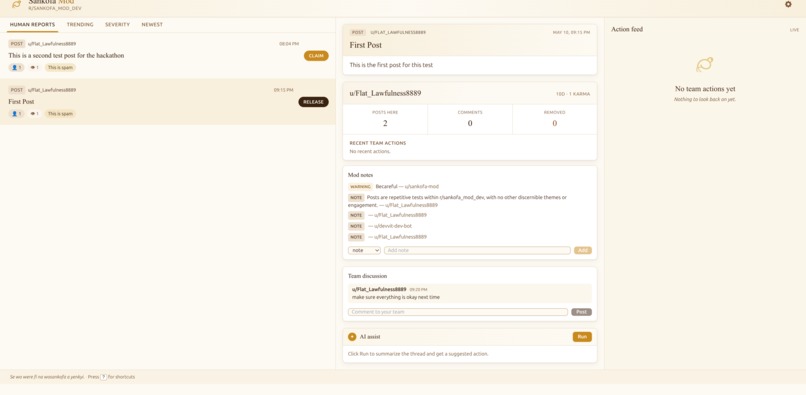The height and width of the screenshot is (395, 806).
Task: Click u/devvit-dev-bot author in Mod notes
Action: point(393,226)
